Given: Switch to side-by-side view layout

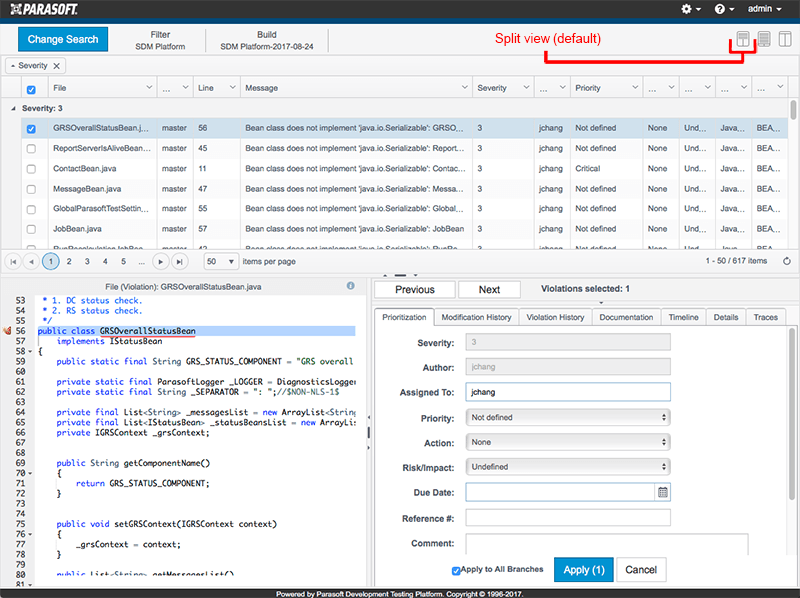Looking at the screenshot, I should (x=785, y=39).
